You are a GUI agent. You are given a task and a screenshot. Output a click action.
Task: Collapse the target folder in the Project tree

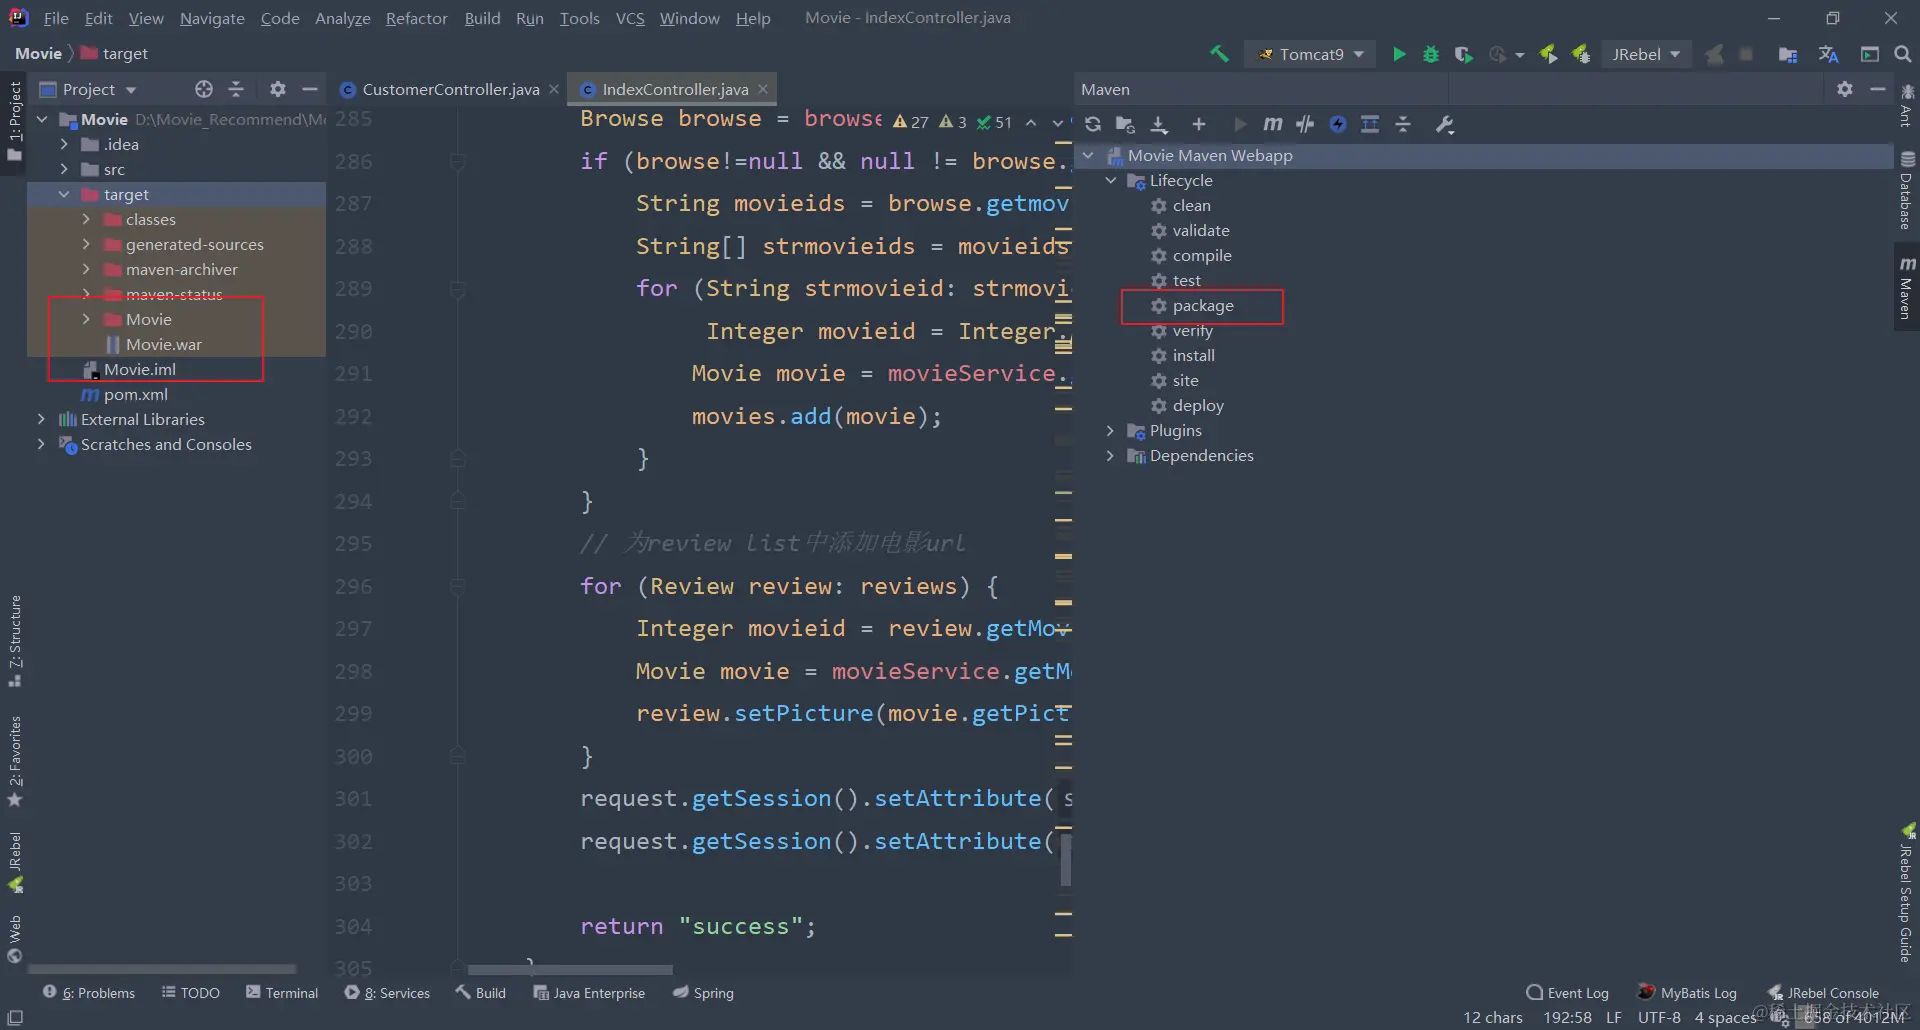pos(64,194)
